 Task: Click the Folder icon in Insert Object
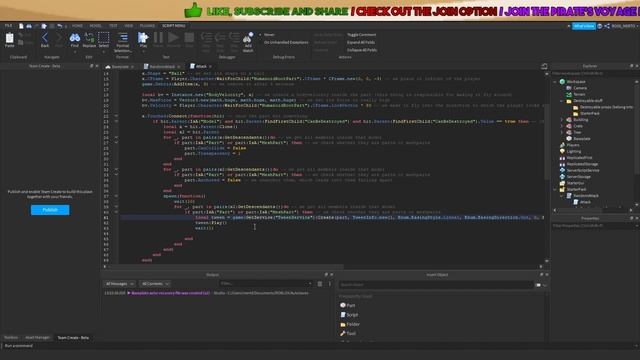[343, 324]
